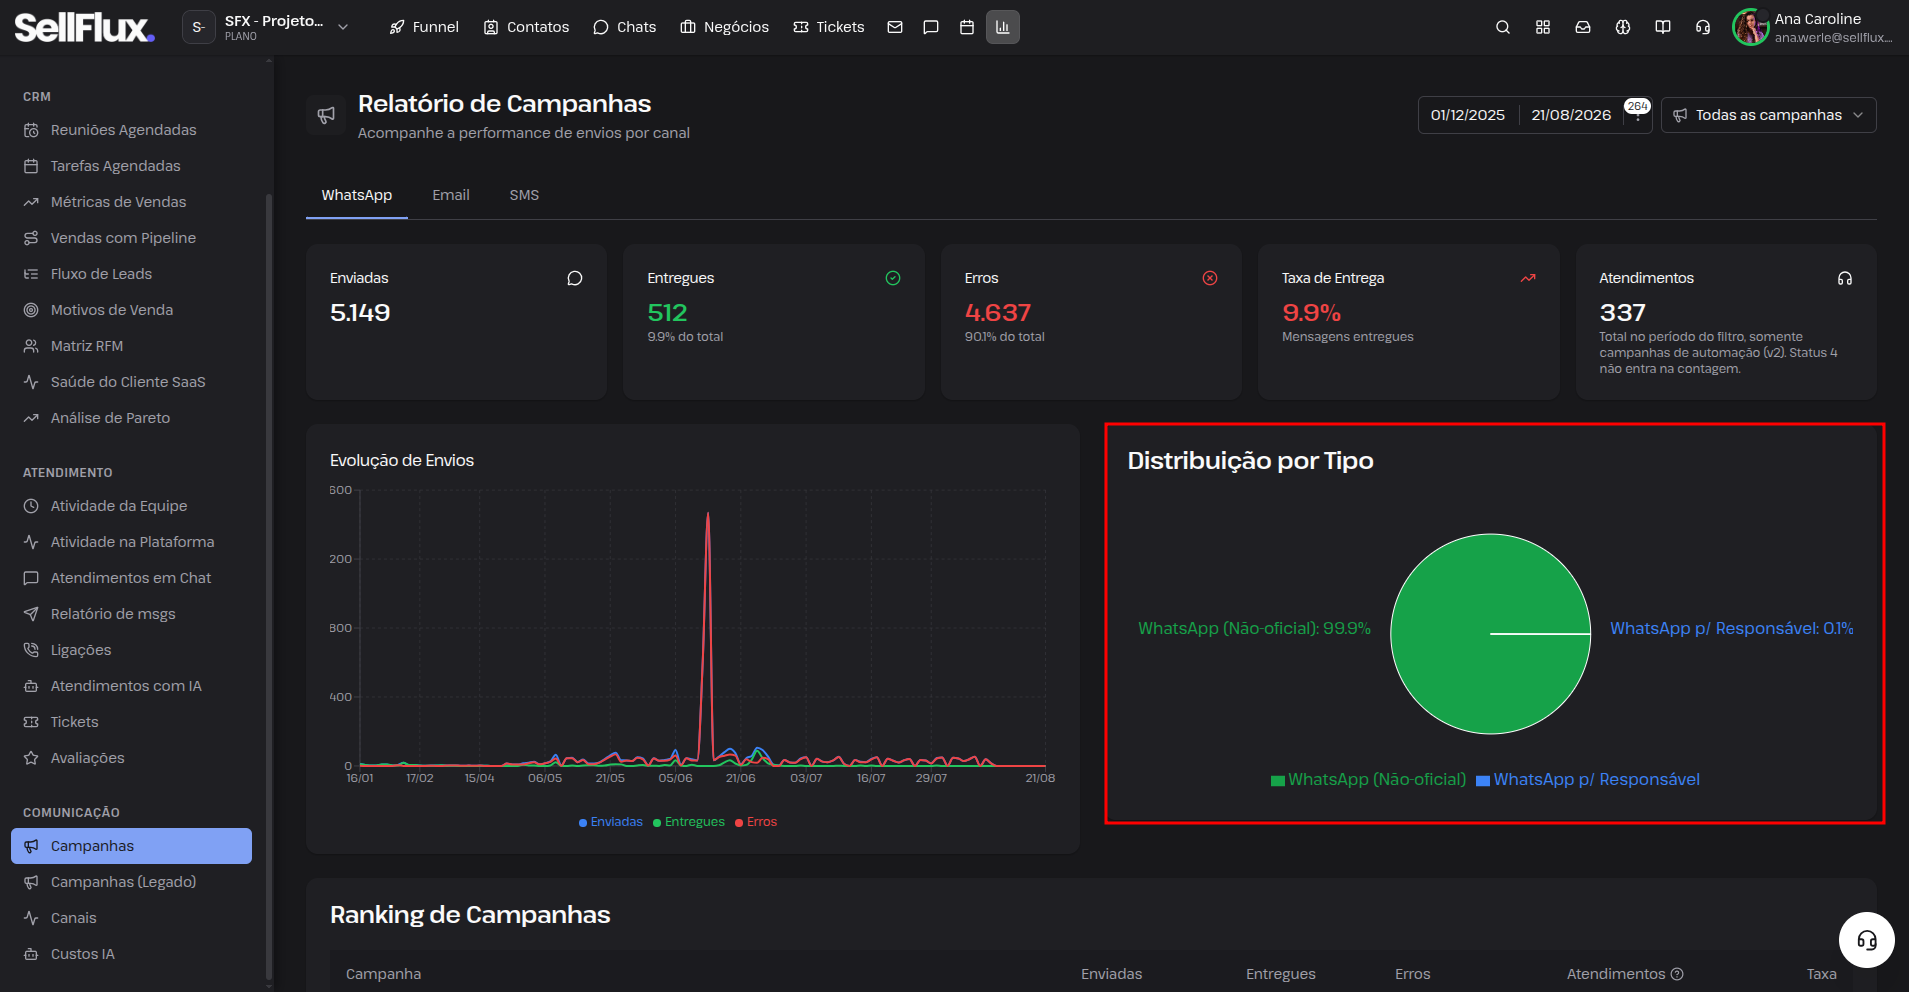Switch to the SMS tab
The width and height of the screenshot is (1909, 992).
524,195
